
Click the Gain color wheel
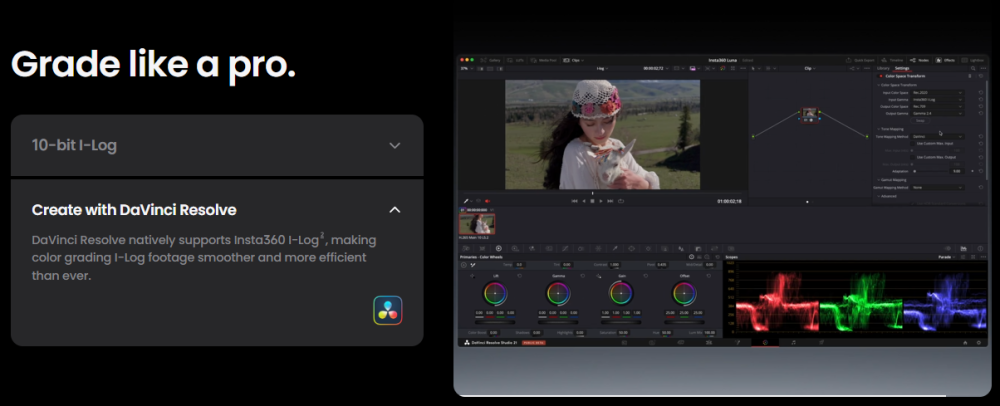(620, 294)
